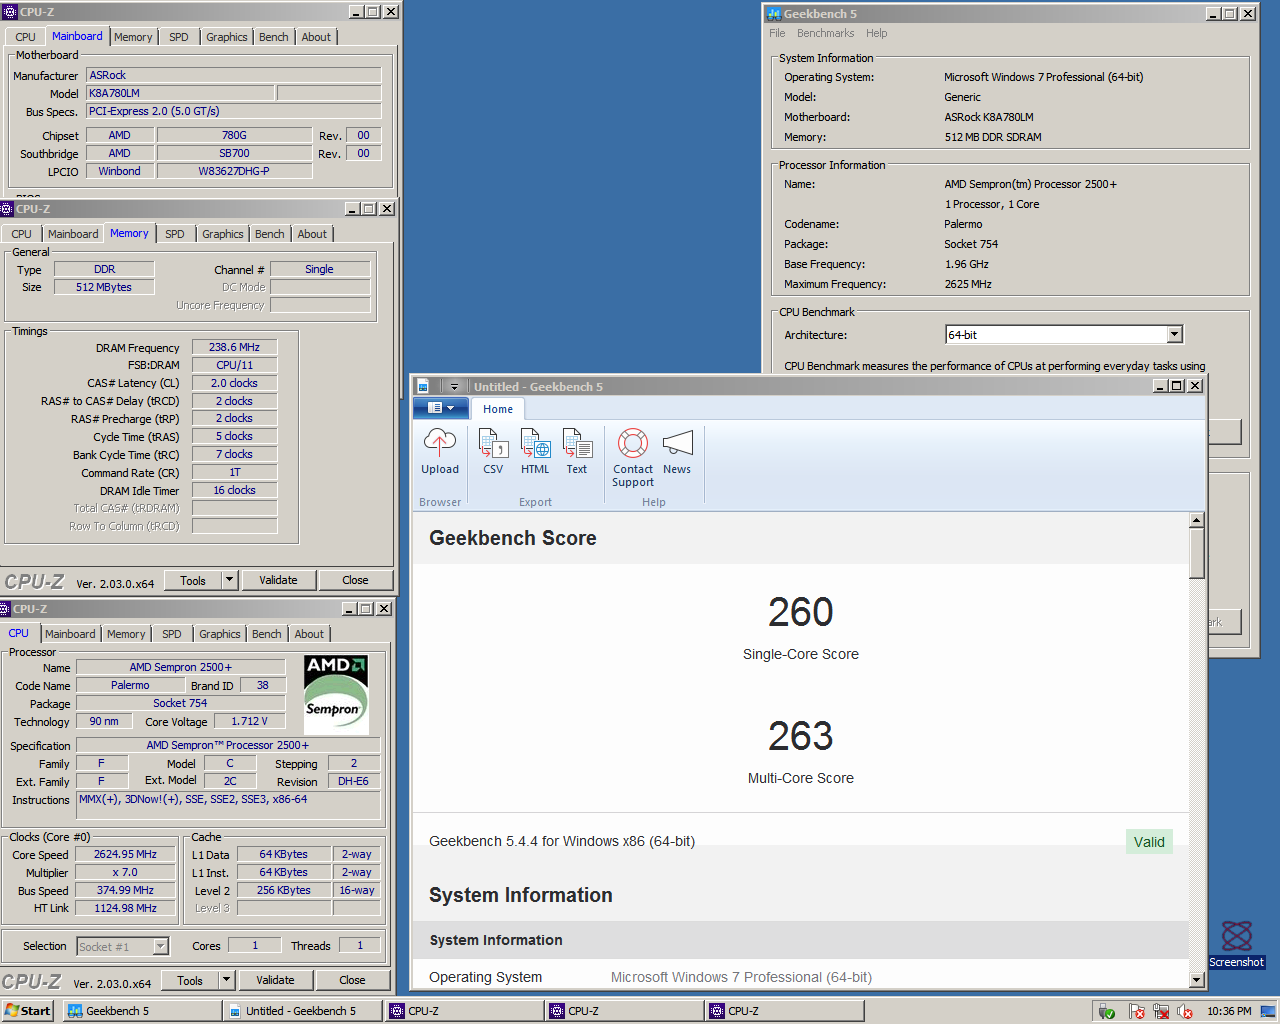This screenshot has width=1280, height=1024.
Task: Activate the third CPU-Z taskbar button
Action: [x=784, y=1011]
